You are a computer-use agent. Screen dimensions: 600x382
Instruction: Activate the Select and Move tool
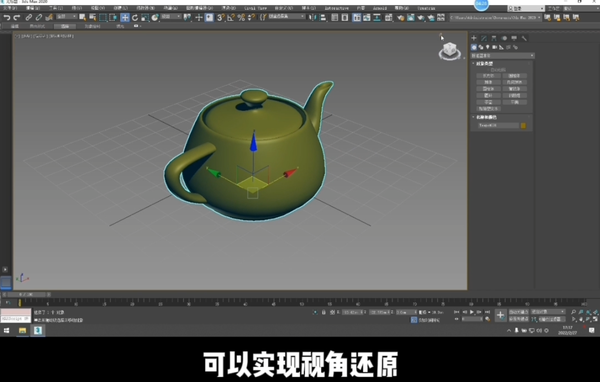pos(125,17)
